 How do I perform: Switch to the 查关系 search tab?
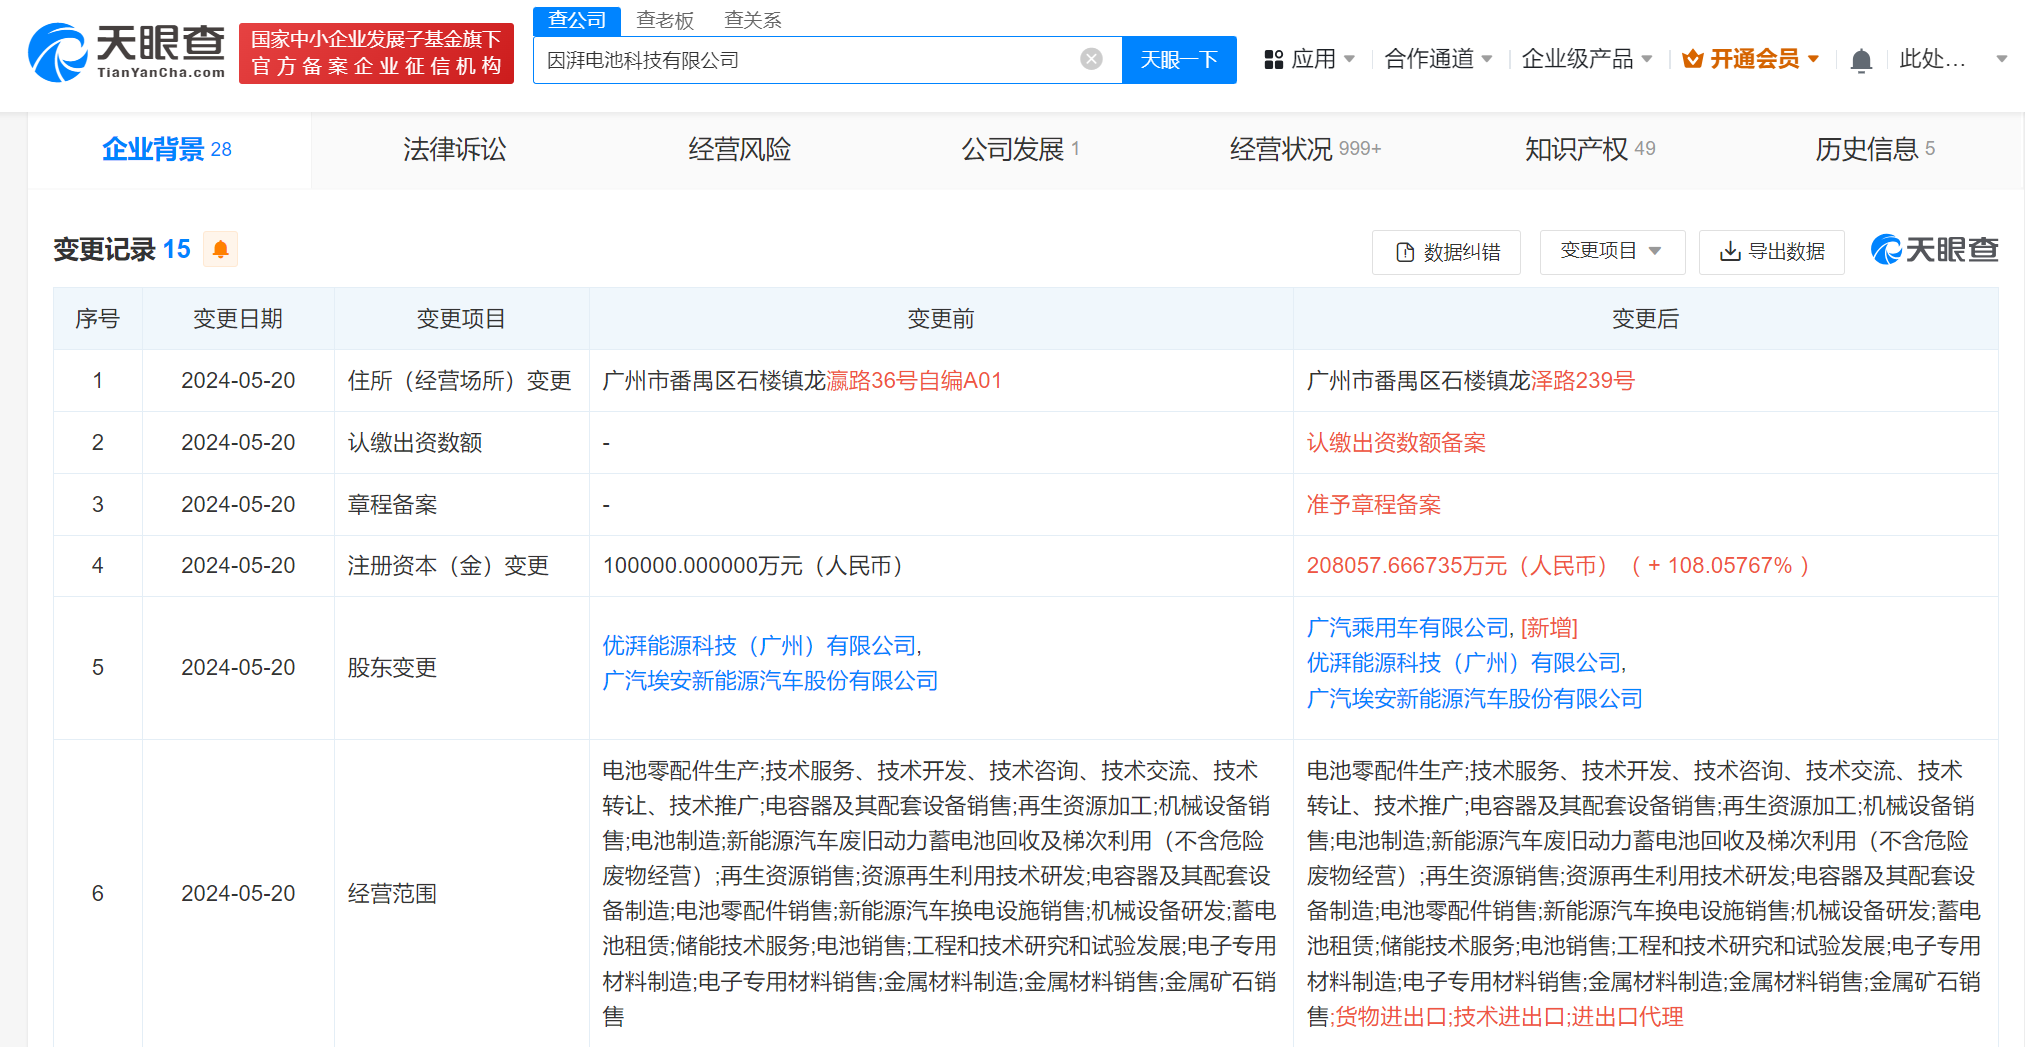(x=752, y=20)
